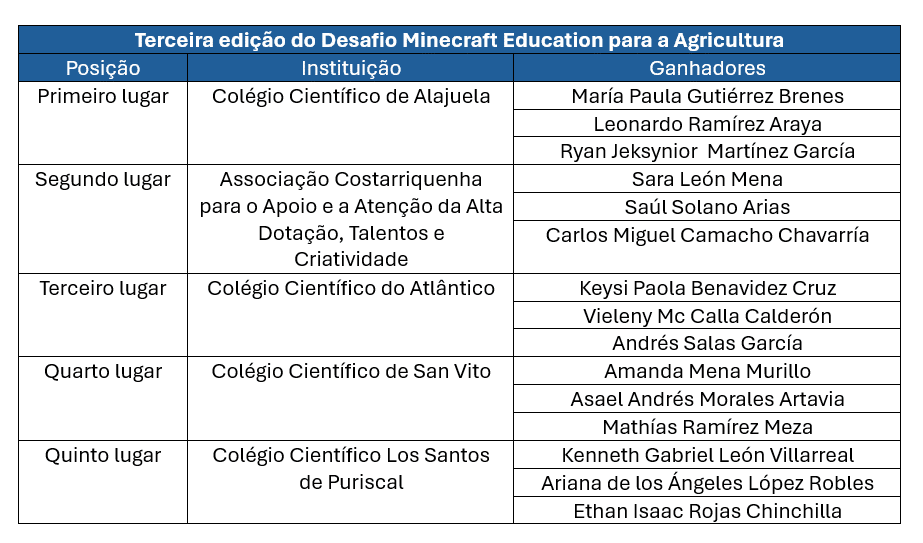Select Colégio Científico do Atlântico
Image resolution: width=923 pixels, height=543 pixels.
351,315
